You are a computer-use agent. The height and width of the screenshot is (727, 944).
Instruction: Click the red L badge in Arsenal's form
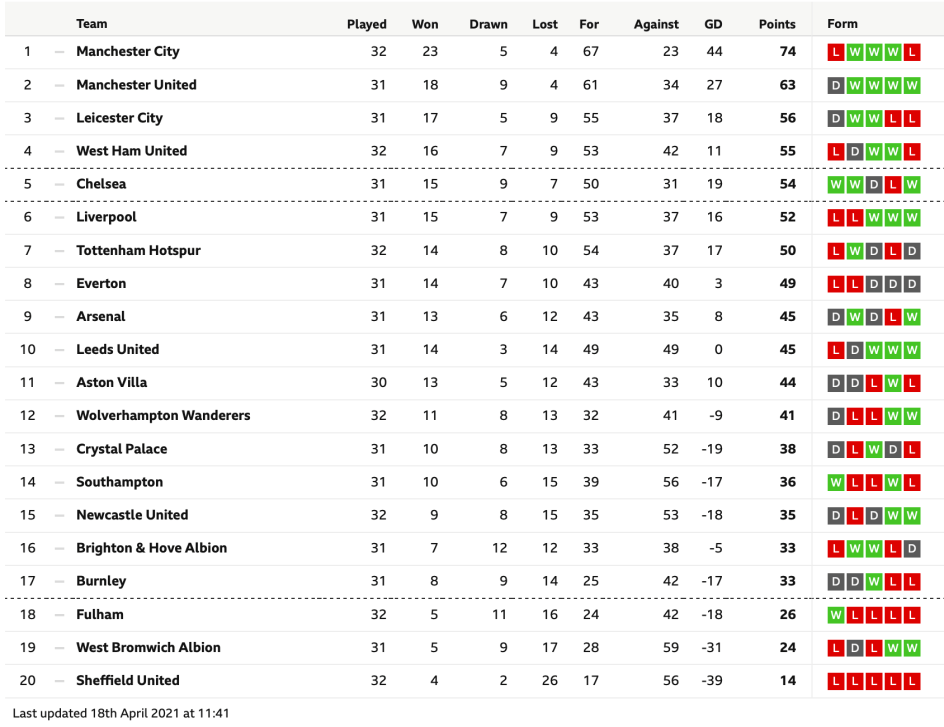click(x=892, y=317)
